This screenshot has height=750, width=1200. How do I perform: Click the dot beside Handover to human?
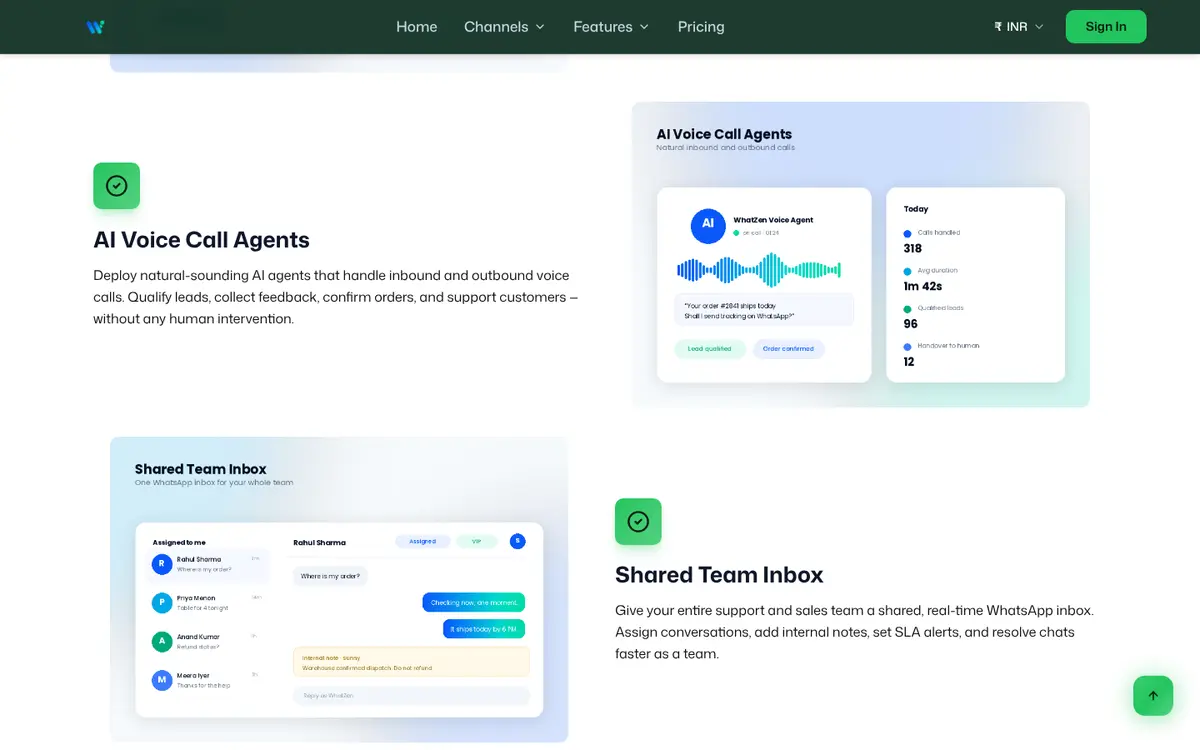908,346
